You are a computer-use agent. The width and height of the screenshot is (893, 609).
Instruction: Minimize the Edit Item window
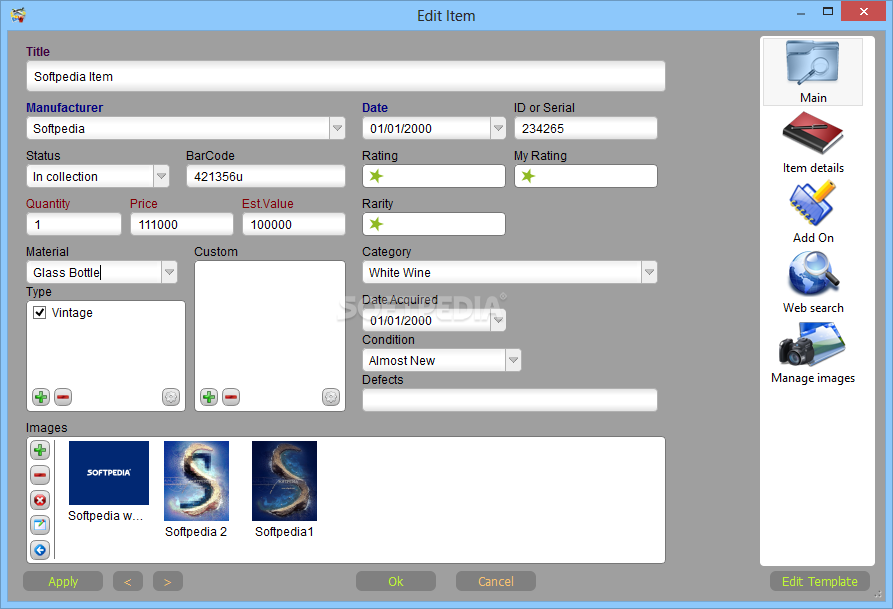(x=801, y=12)
